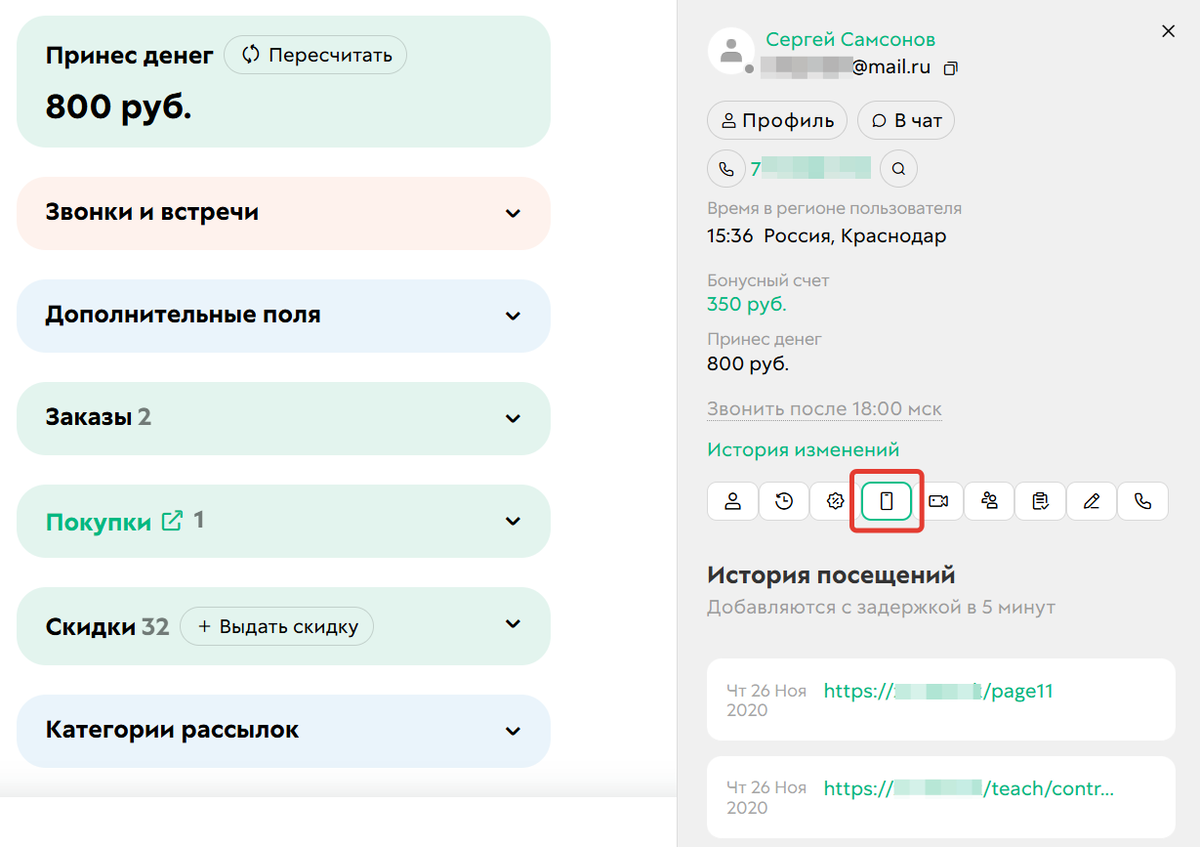Viewport: 1200px width, 847px height.
Task: Open the Профиль button
Action: click(777, 120)
